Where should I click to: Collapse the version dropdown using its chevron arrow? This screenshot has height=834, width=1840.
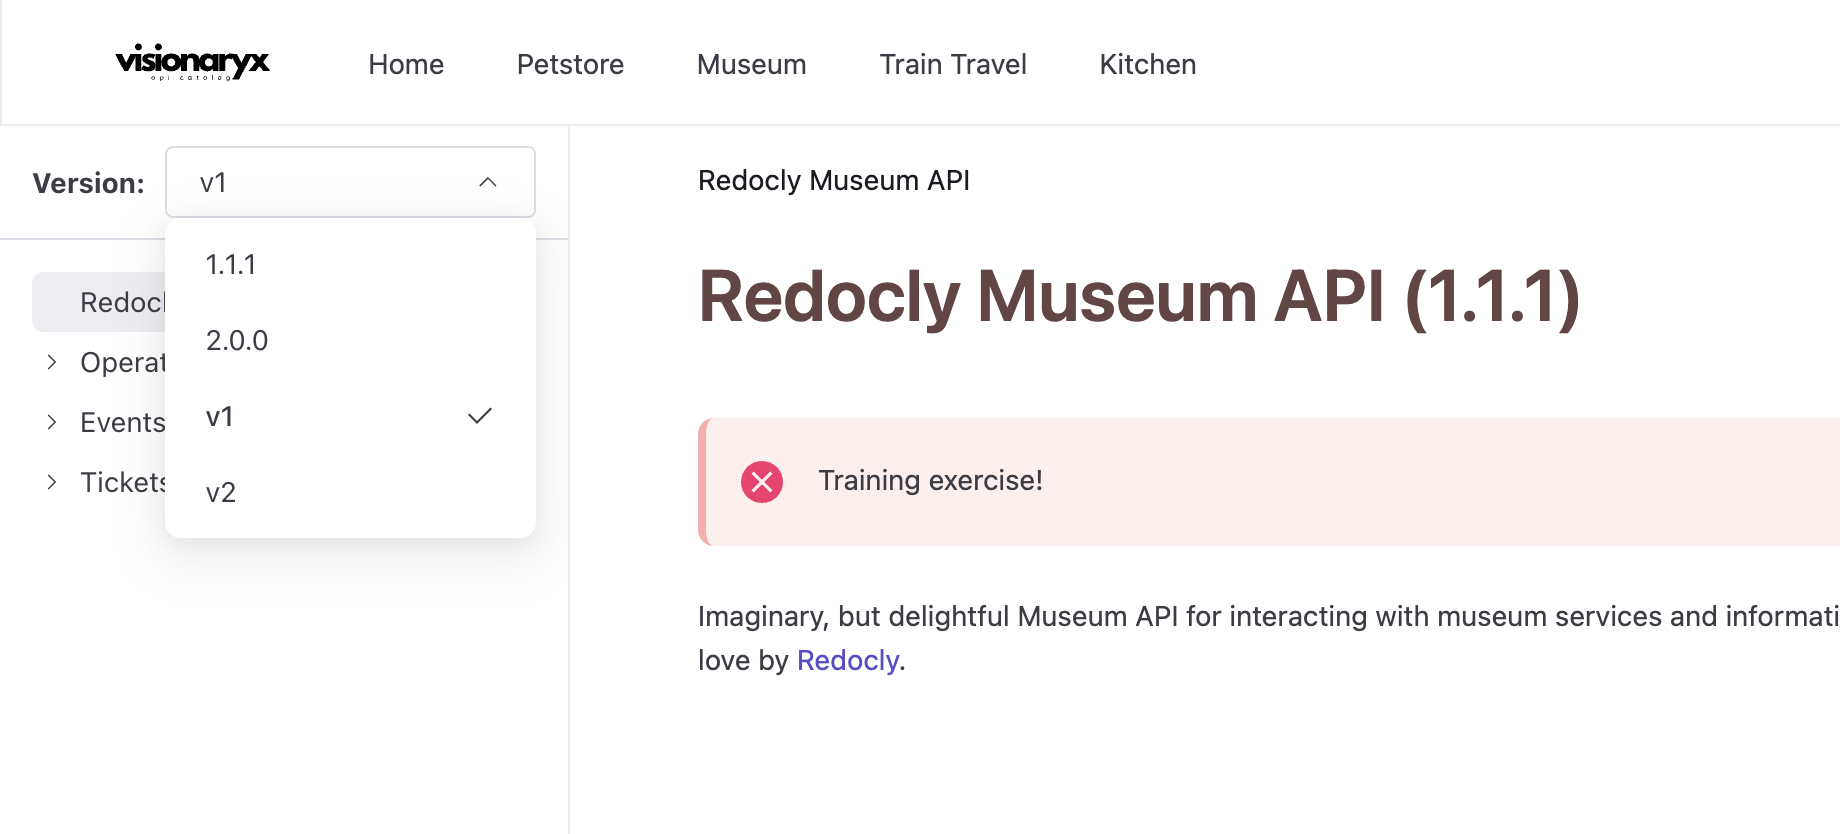(488, 182)
